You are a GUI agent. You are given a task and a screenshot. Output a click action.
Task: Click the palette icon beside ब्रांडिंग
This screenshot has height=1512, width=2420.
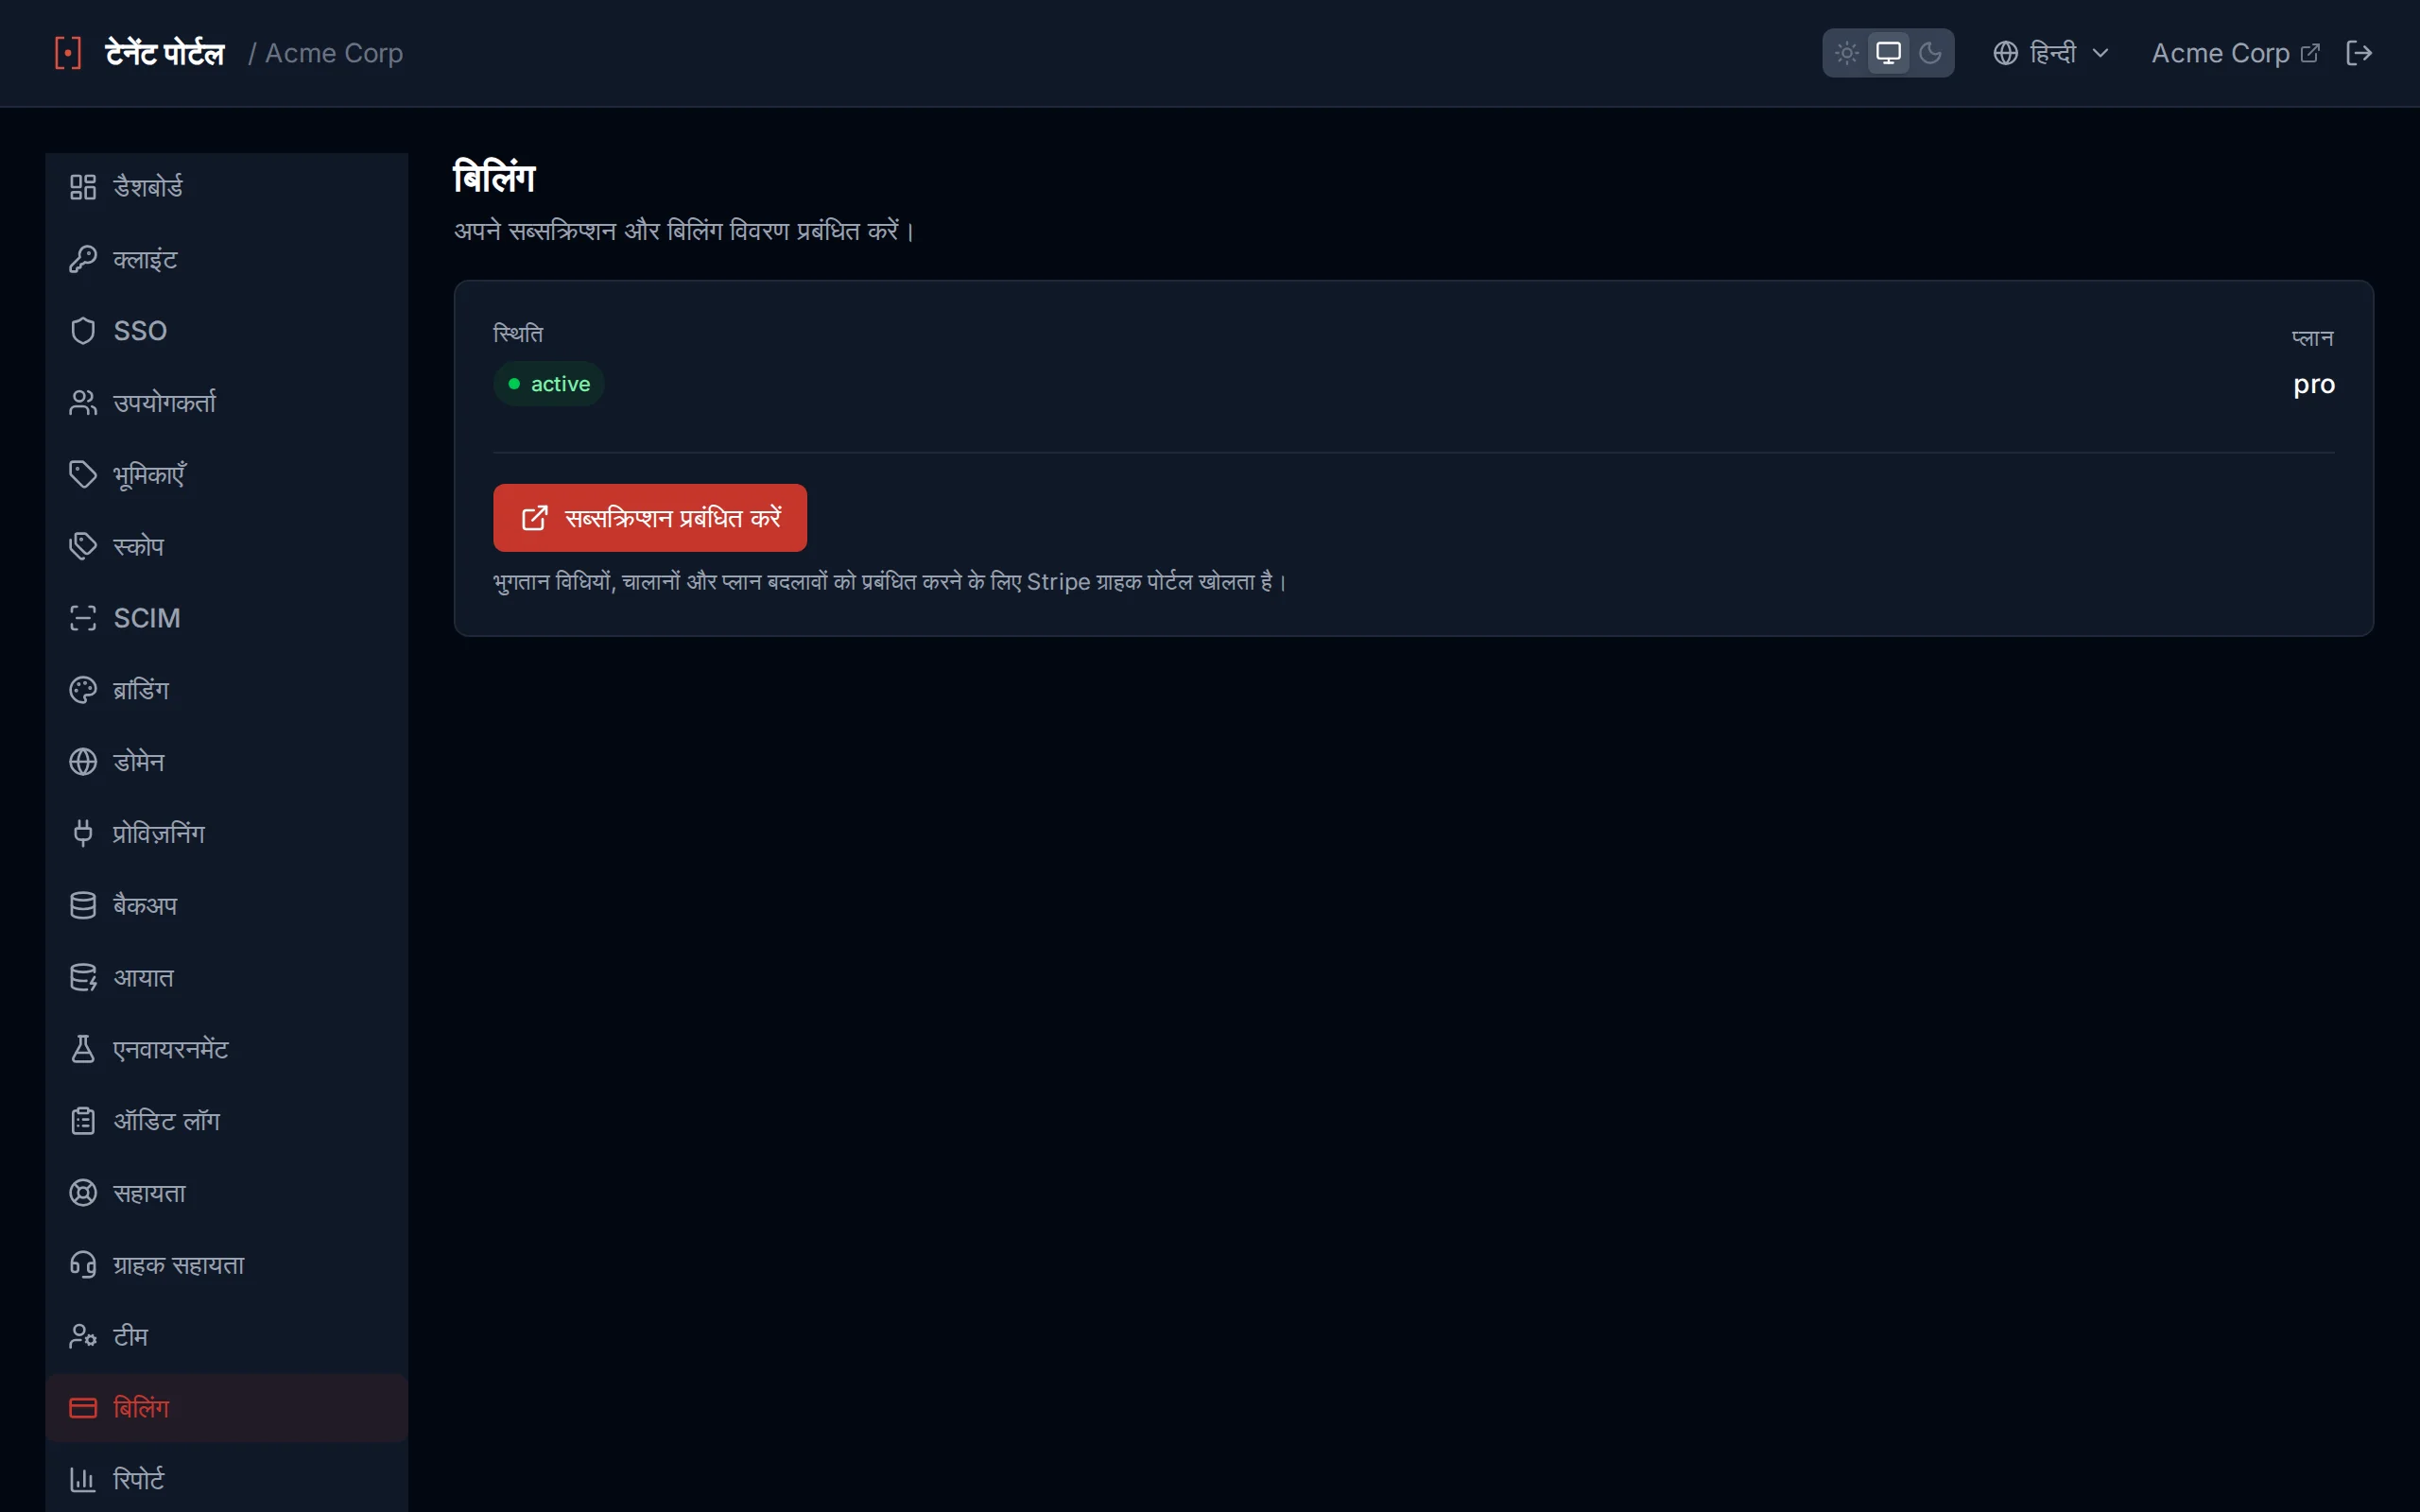pyautogui.click(x=83, y=690)
